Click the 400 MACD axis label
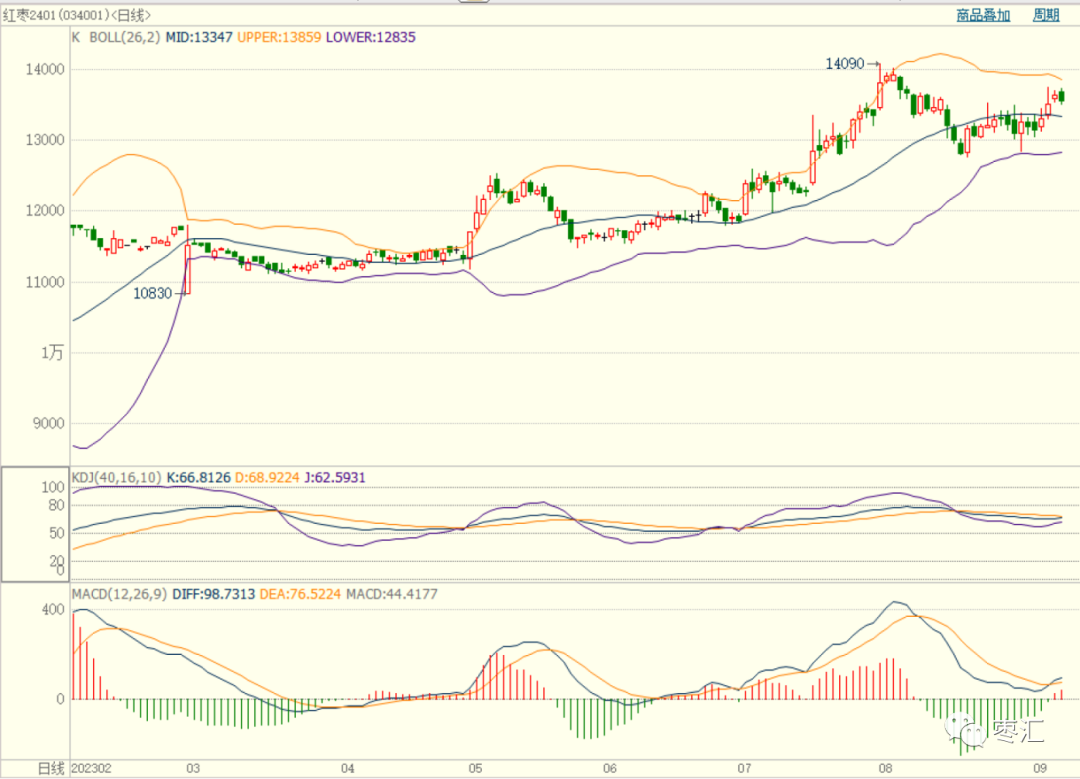This screenshot has height=779, width=1080. (53, 610)
